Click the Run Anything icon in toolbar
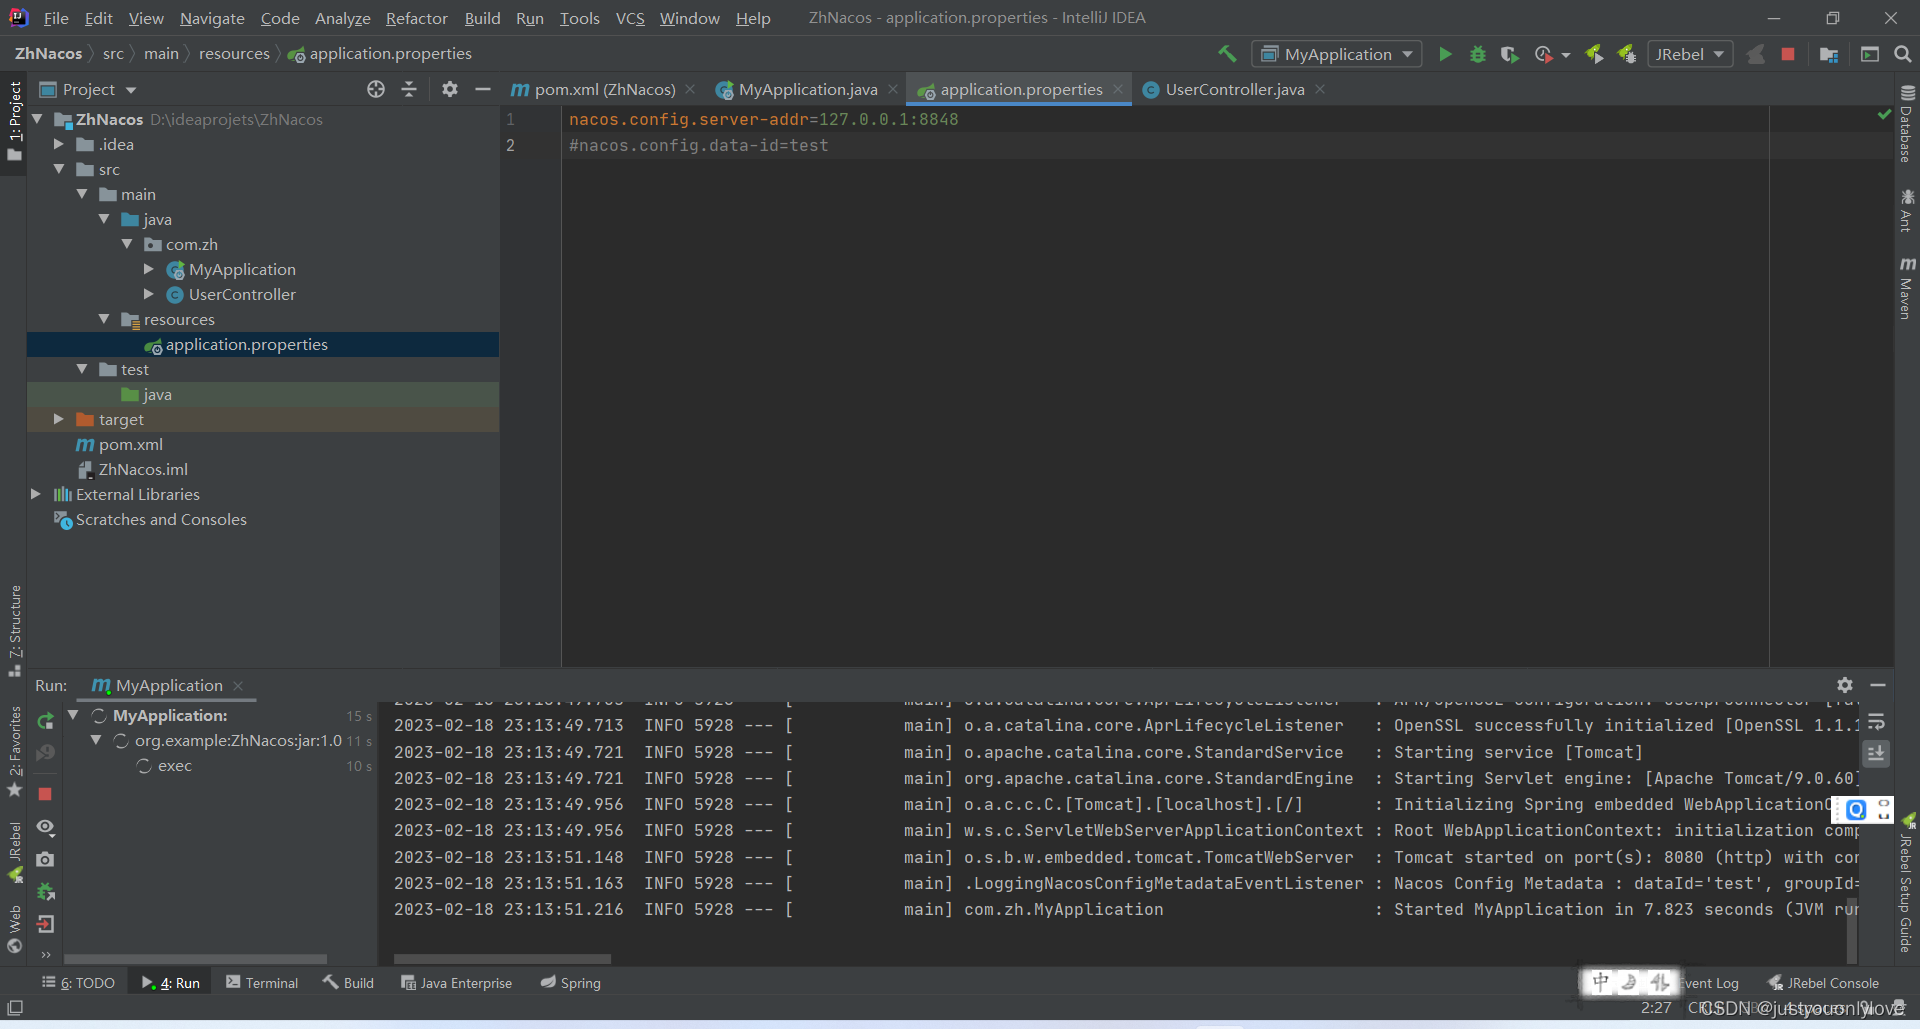The height and width of the screenshot is (1029, 1920). 1869,54
